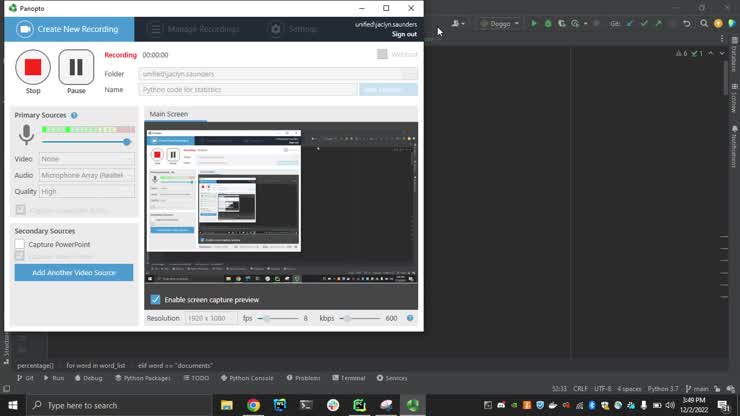Stop the Panopto recording

click(33, 67)
